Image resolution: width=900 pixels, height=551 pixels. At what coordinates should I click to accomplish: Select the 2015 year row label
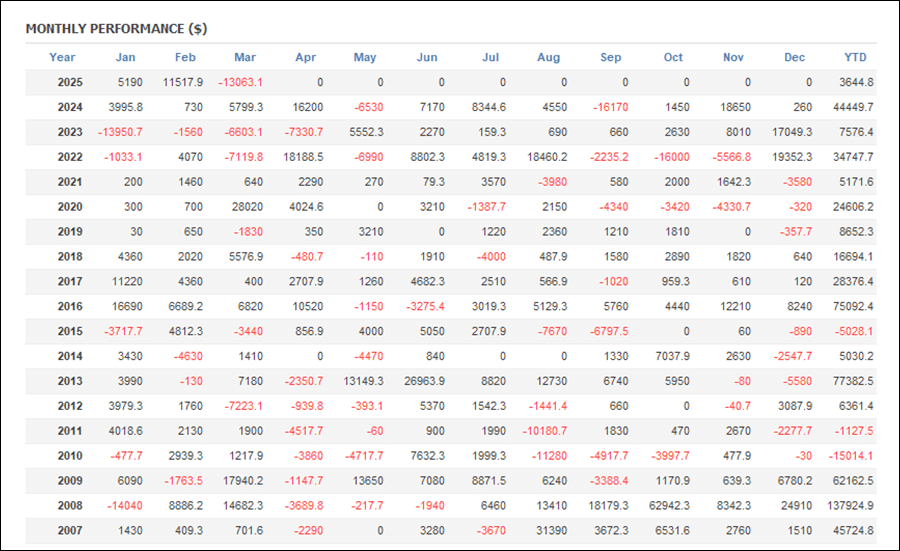coord(70,331)
